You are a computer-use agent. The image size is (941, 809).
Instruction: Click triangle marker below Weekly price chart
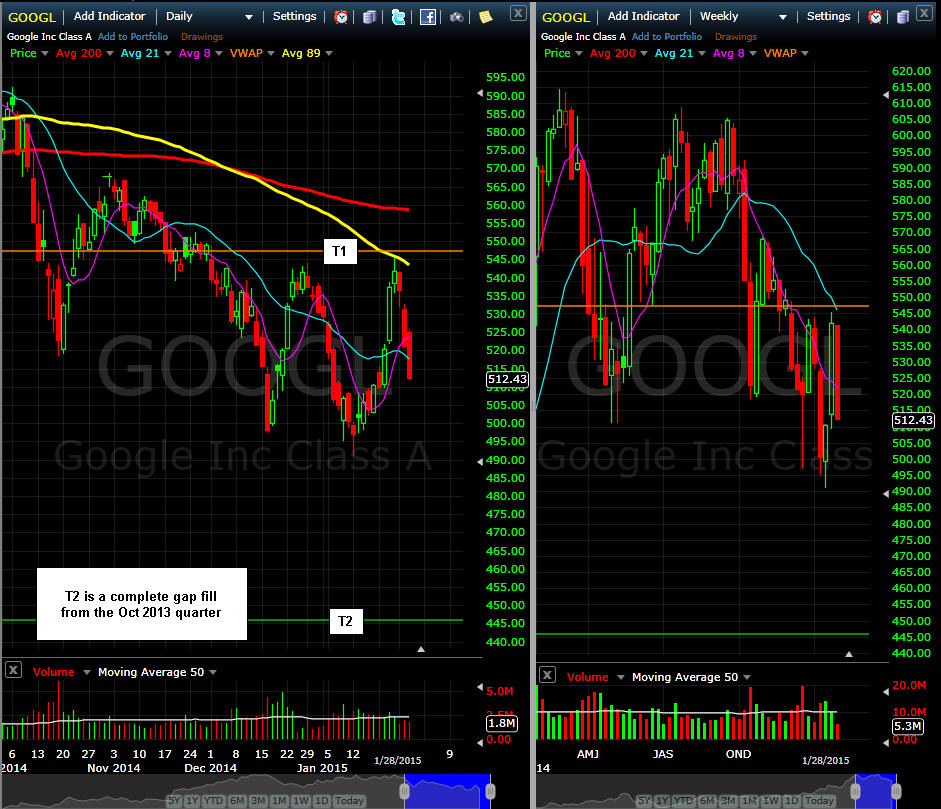[x=849, y=654]
